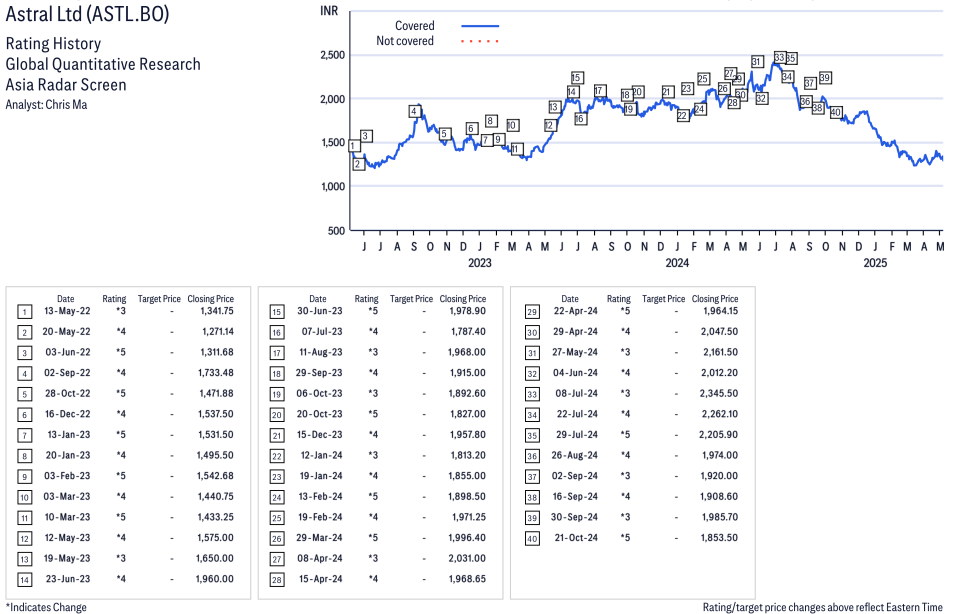Click chart marker 15 on the graph

pyautogui.click(x=577, y=77)
